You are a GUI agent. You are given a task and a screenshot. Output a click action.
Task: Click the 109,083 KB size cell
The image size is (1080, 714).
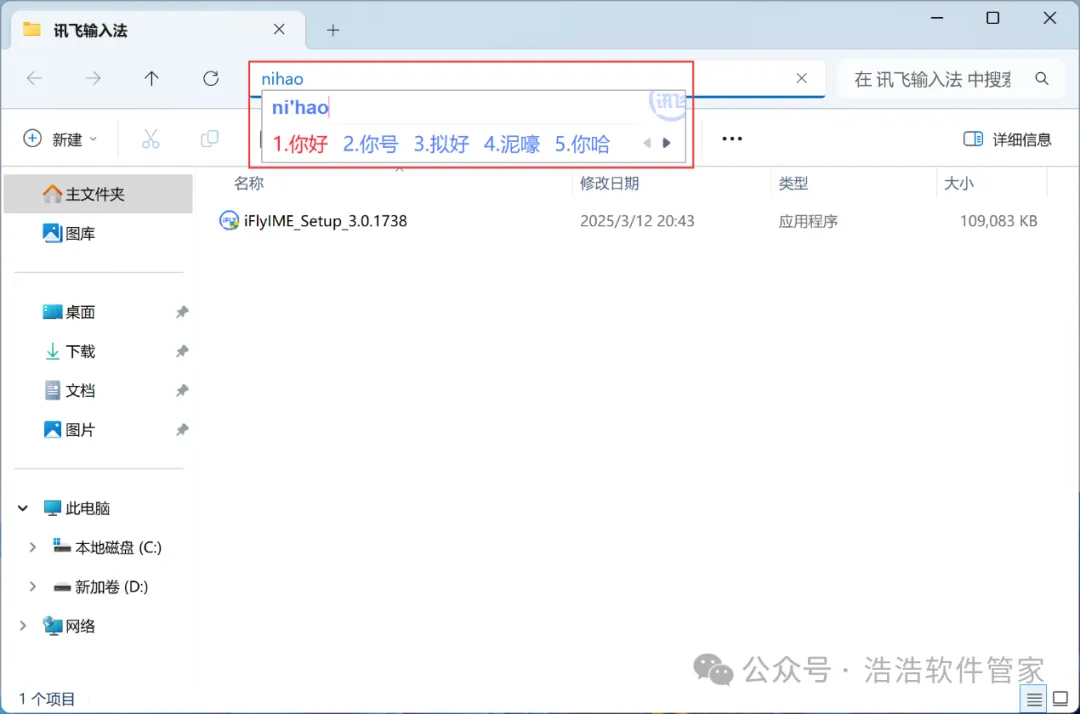click(998, 221)
